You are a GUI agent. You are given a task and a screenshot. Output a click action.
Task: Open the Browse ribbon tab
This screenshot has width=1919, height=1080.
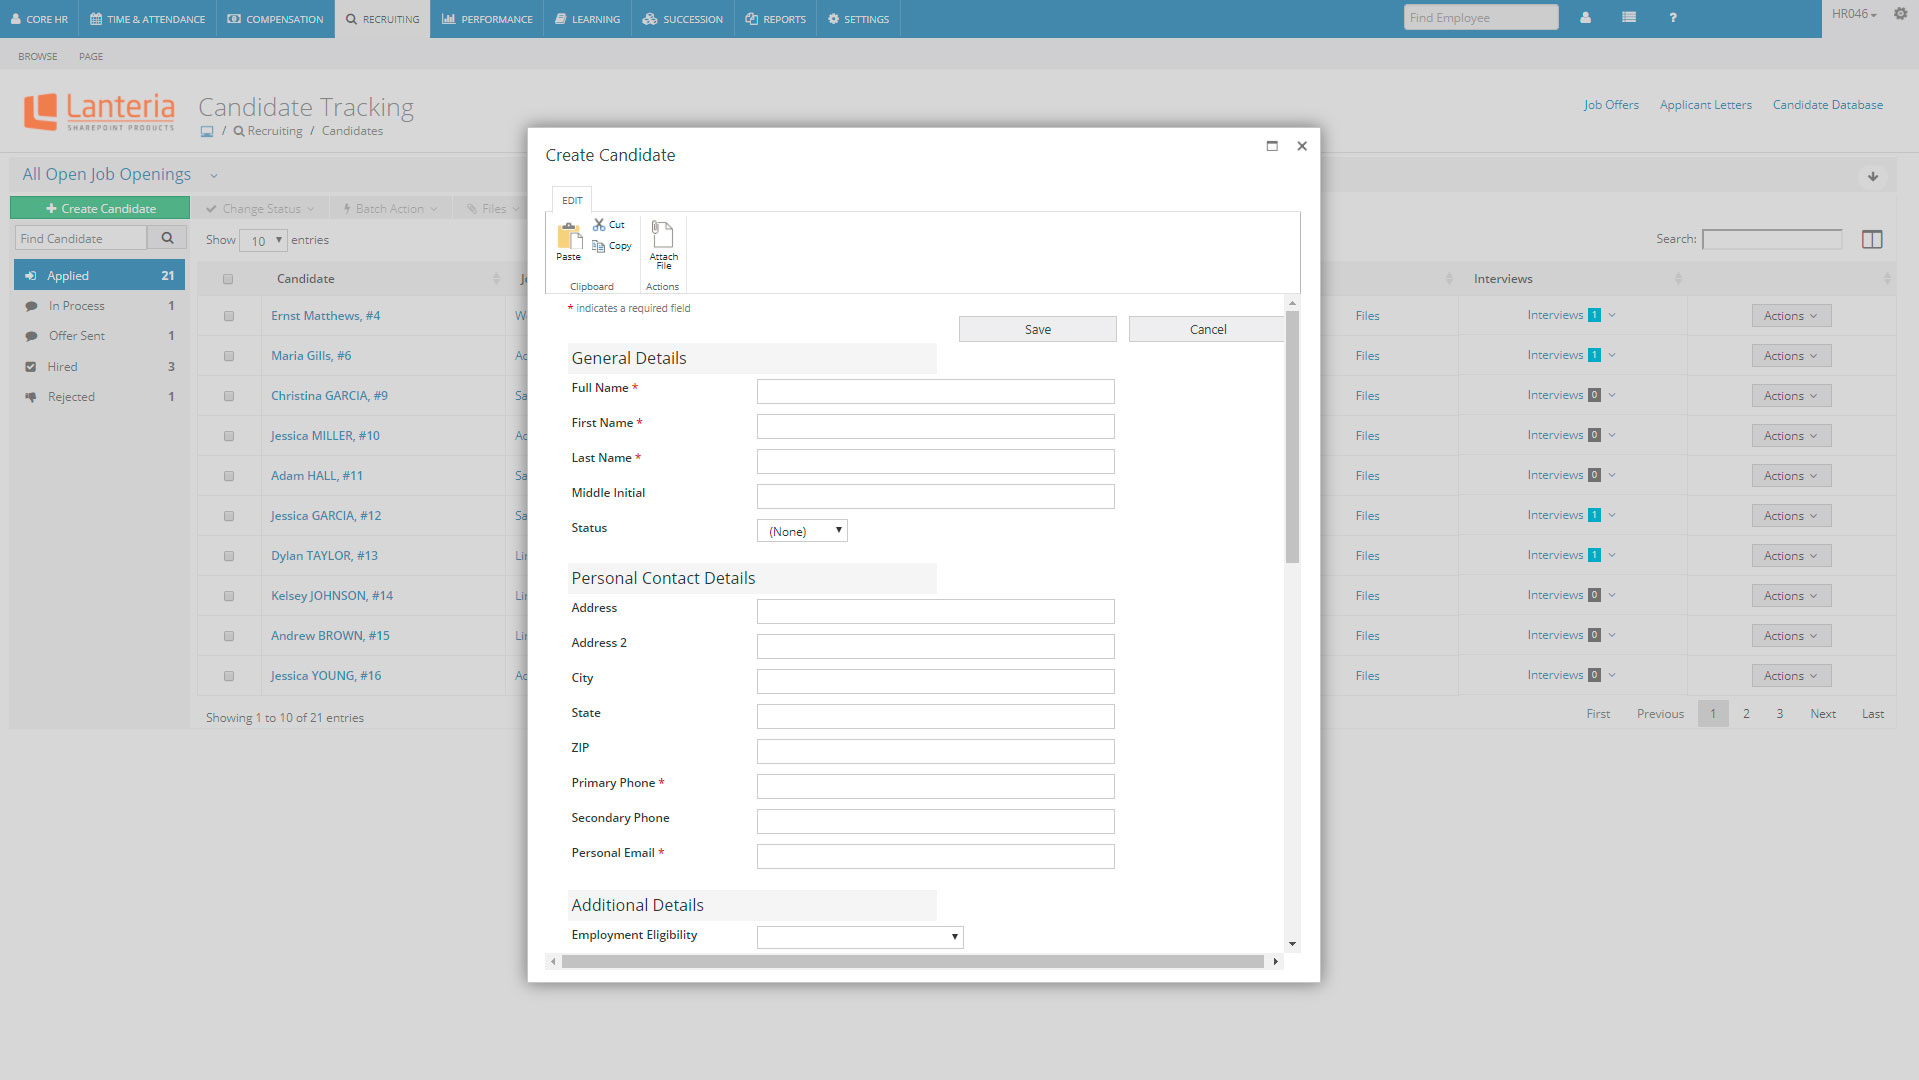(38, 57)
